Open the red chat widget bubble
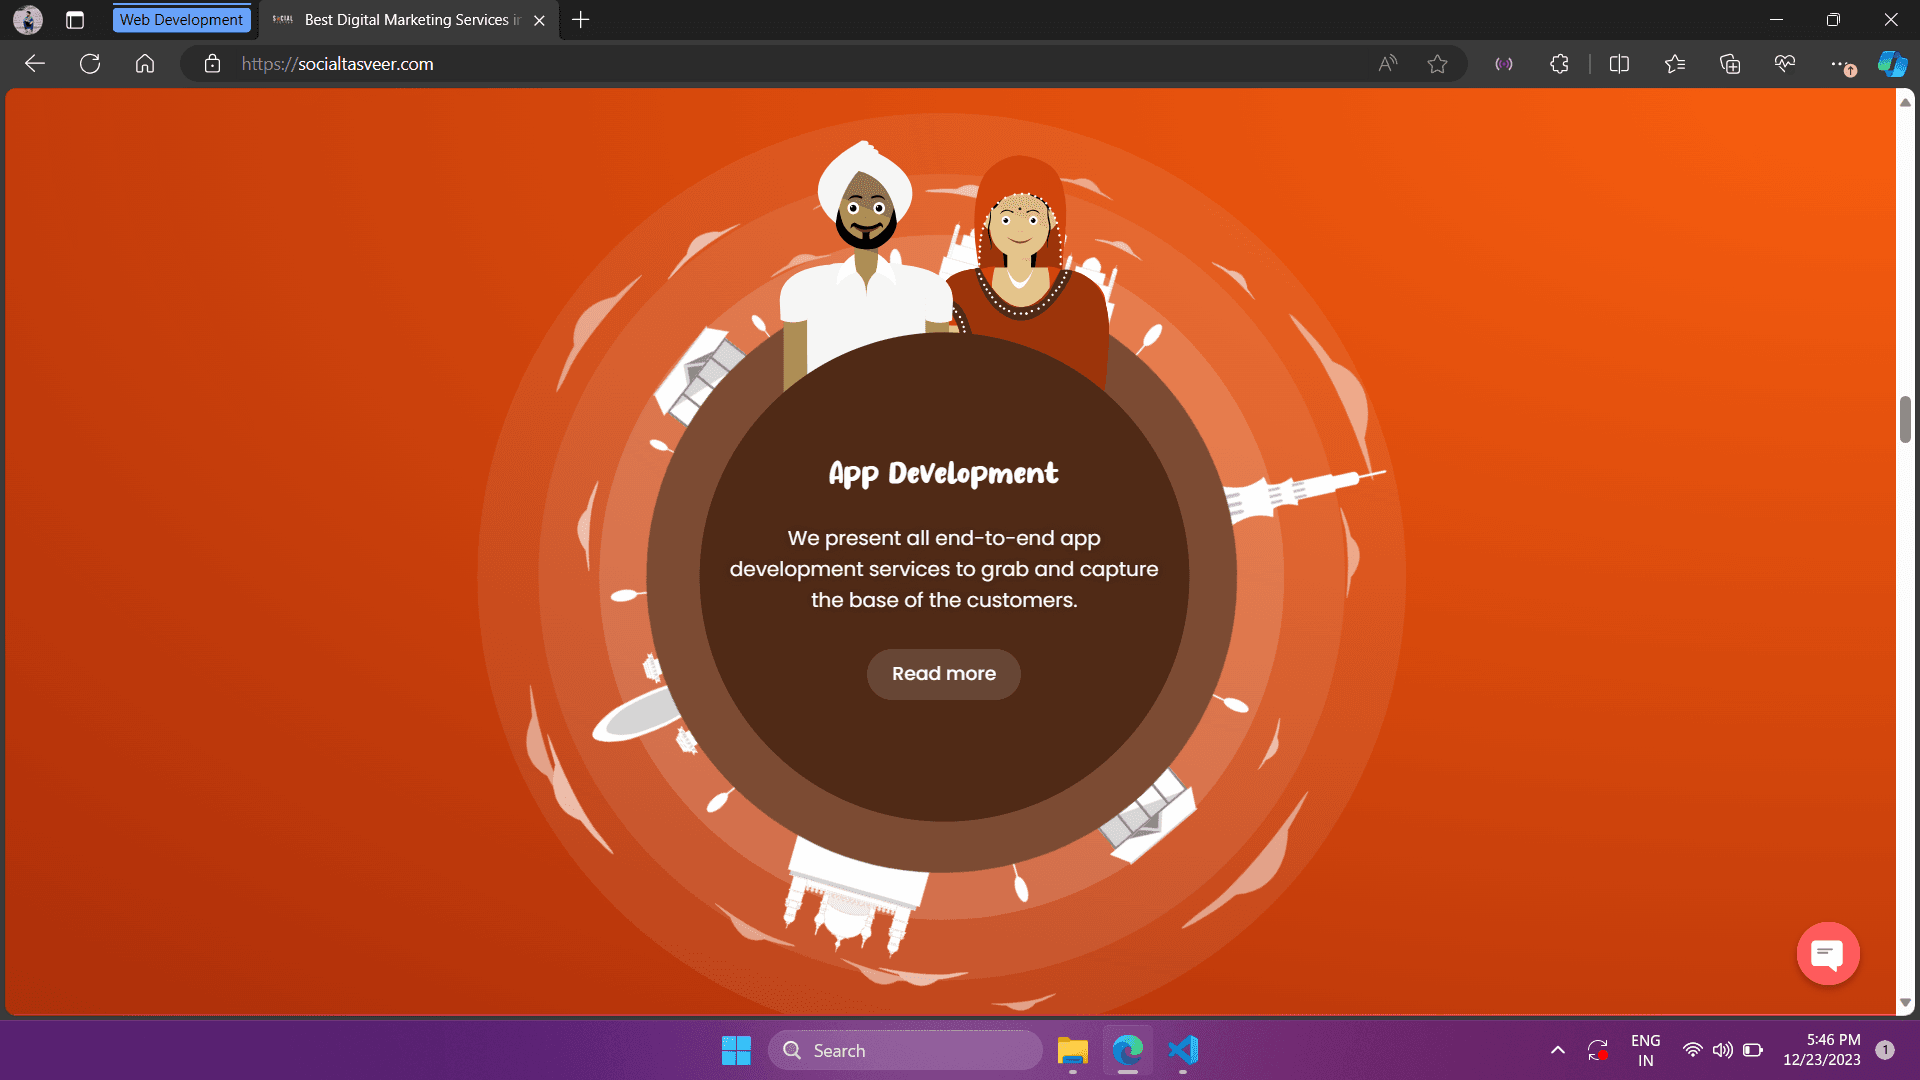1920x1080 pixels. (1827, 954)
